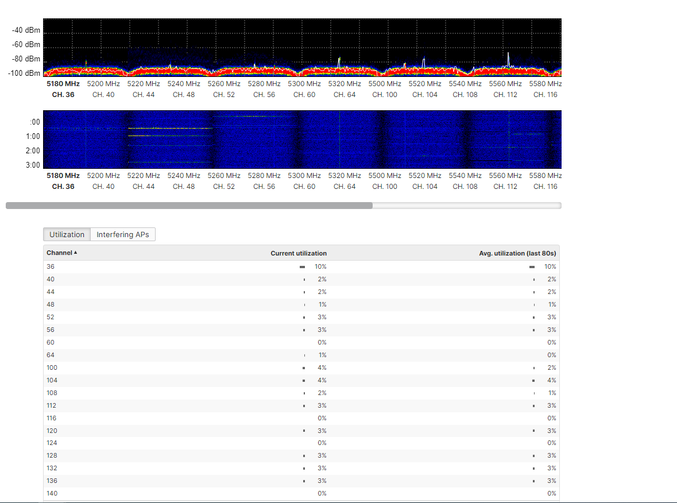Select the channel 36 table row
This screenshot has width=677, height=503.
point(301,267)
